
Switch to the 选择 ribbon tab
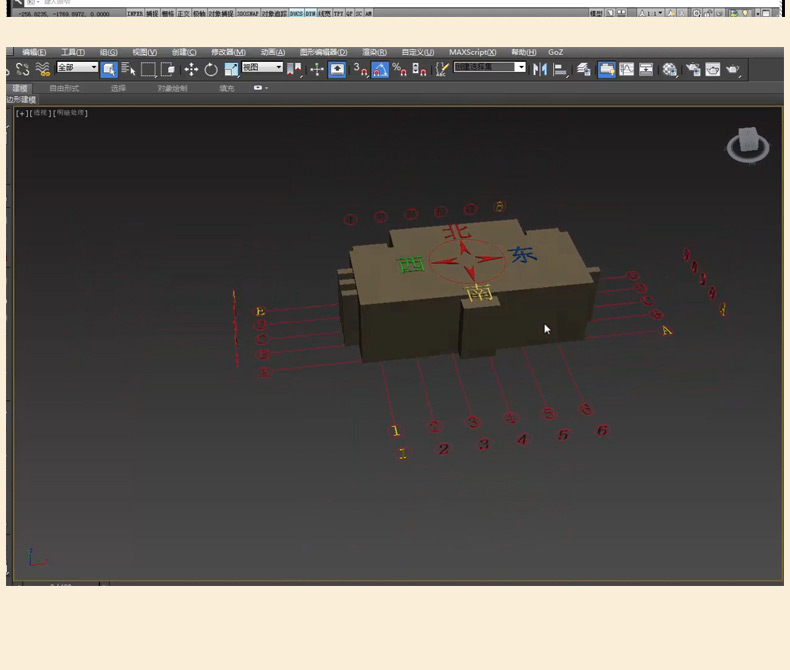tap(118, 88)
